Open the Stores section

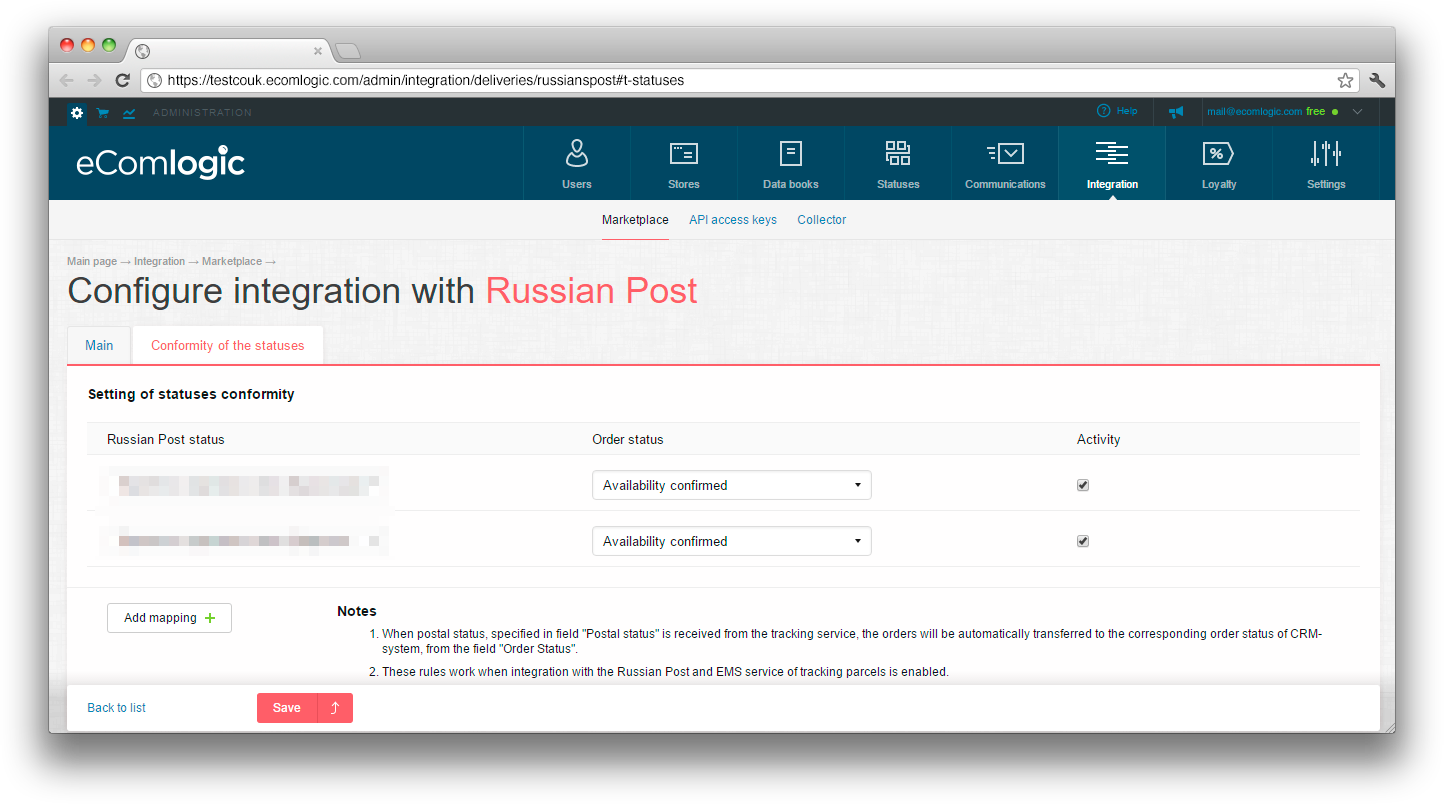tap(684, 163)
